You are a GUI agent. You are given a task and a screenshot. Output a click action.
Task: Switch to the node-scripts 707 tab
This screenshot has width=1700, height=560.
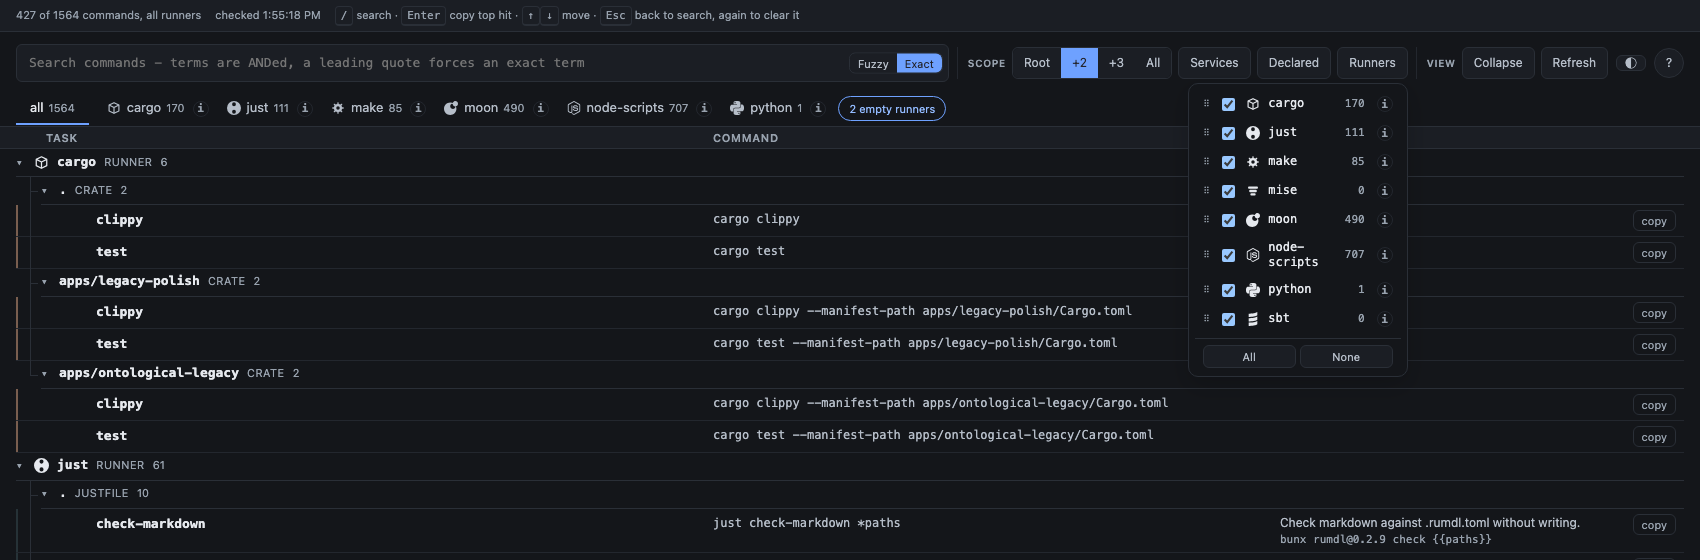628,108
